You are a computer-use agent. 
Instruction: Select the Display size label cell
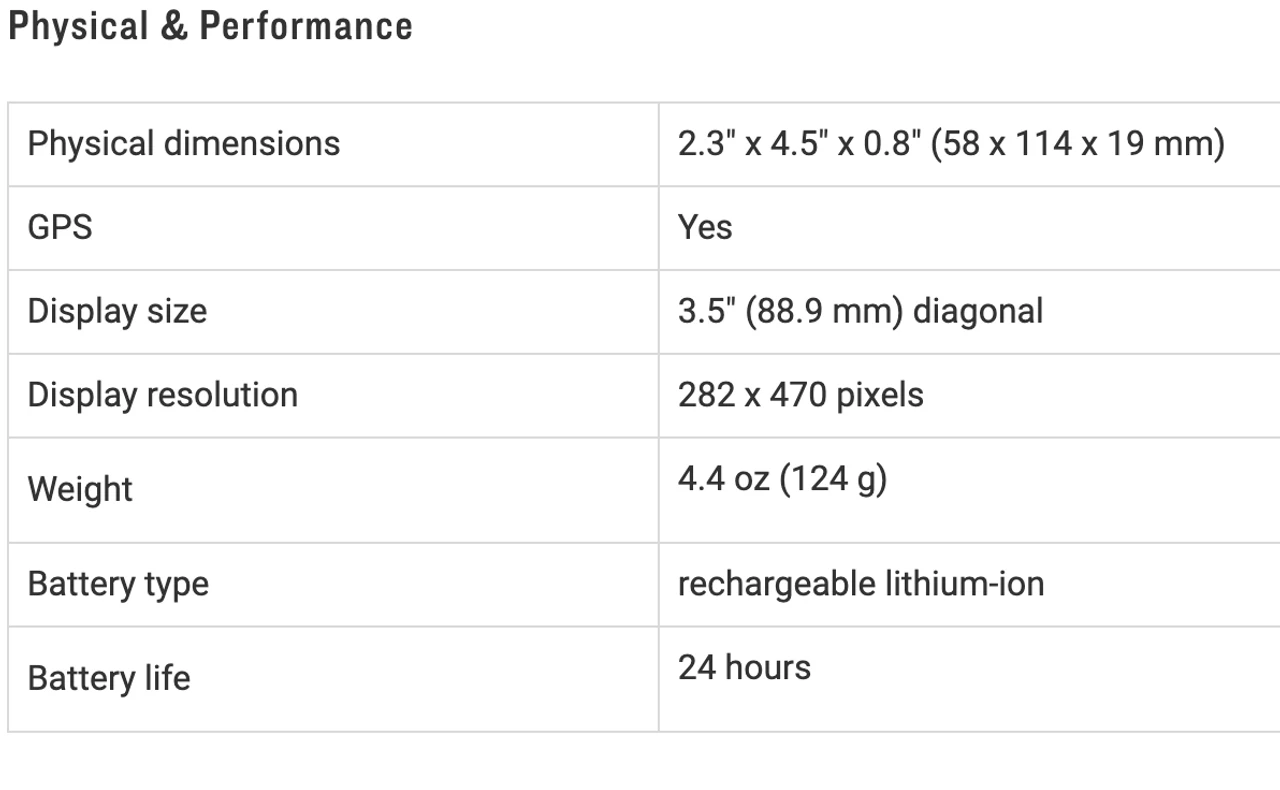pos(117,311)
